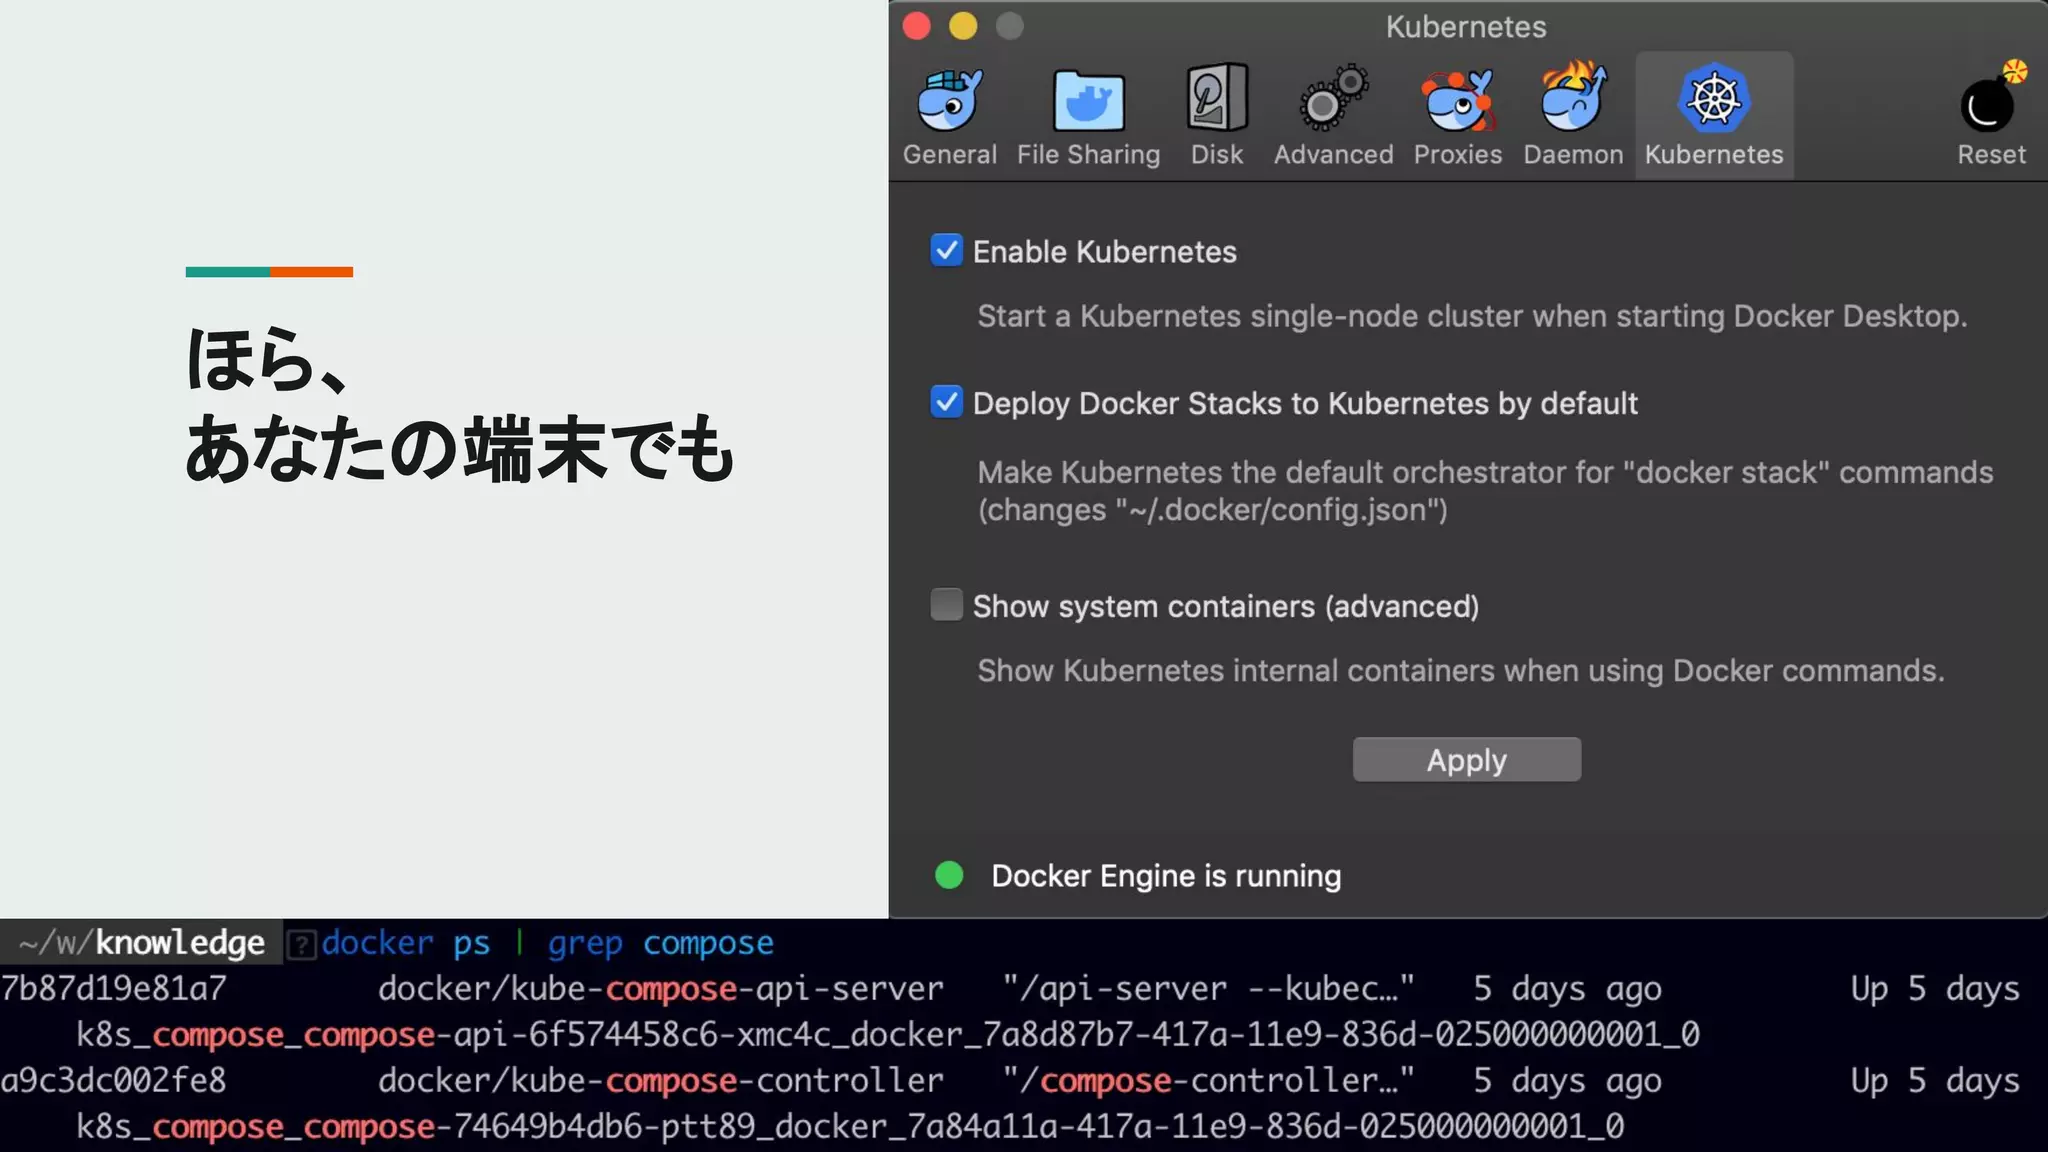
Task: Click the Apply button
Action: pyautogui.click(x=1466, y=760)
